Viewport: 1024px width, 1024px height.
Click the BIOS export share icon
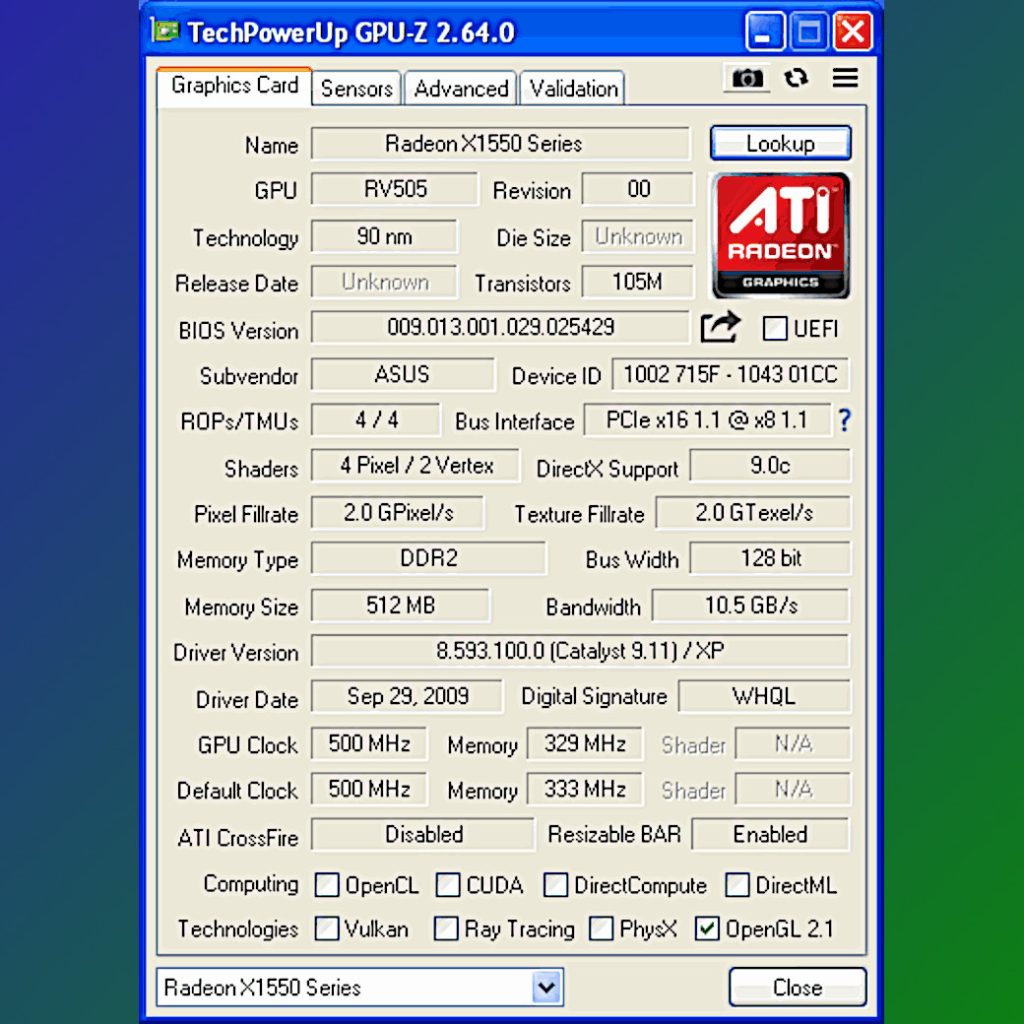(x=720, y=327)
